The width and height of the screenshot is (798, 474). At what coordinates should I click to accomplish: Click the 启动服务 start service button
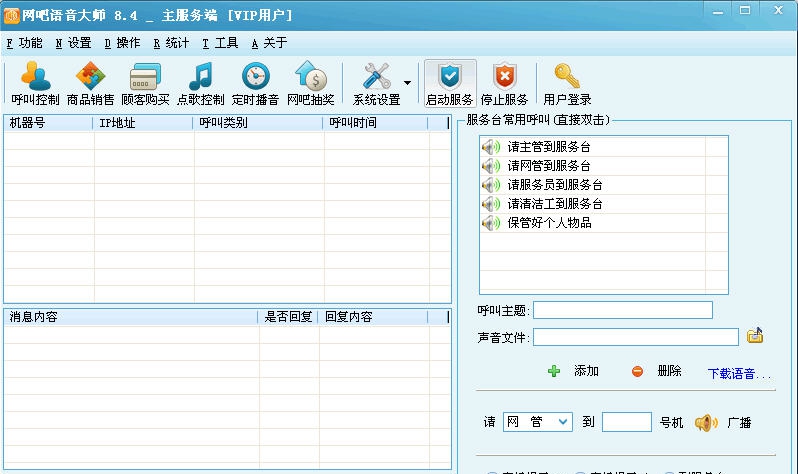[450, 83]
